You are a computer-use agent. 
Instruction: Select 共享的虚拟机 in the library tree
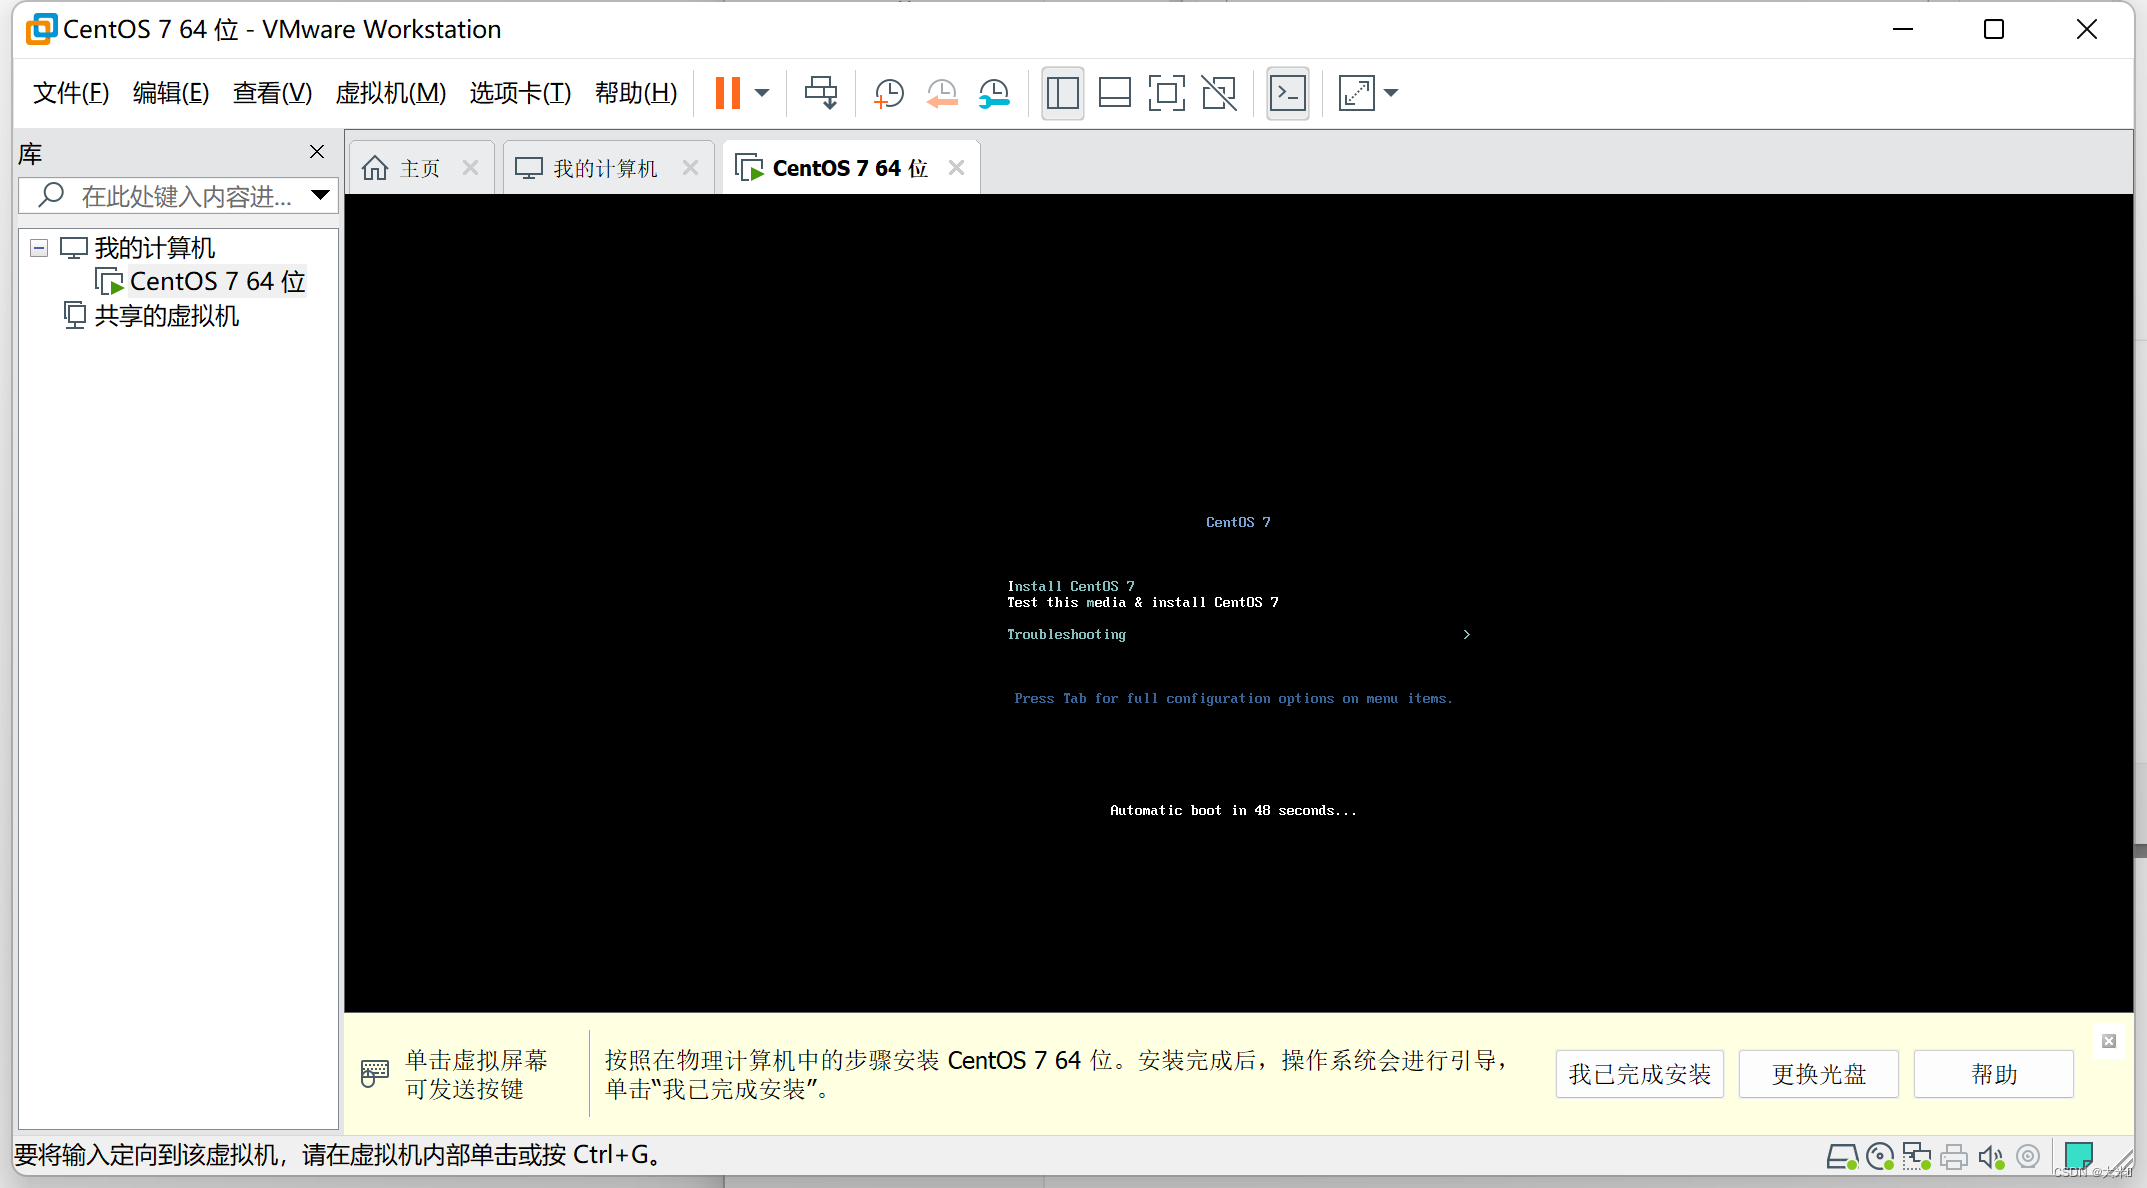pyautogui.click(x=166, y=316)
